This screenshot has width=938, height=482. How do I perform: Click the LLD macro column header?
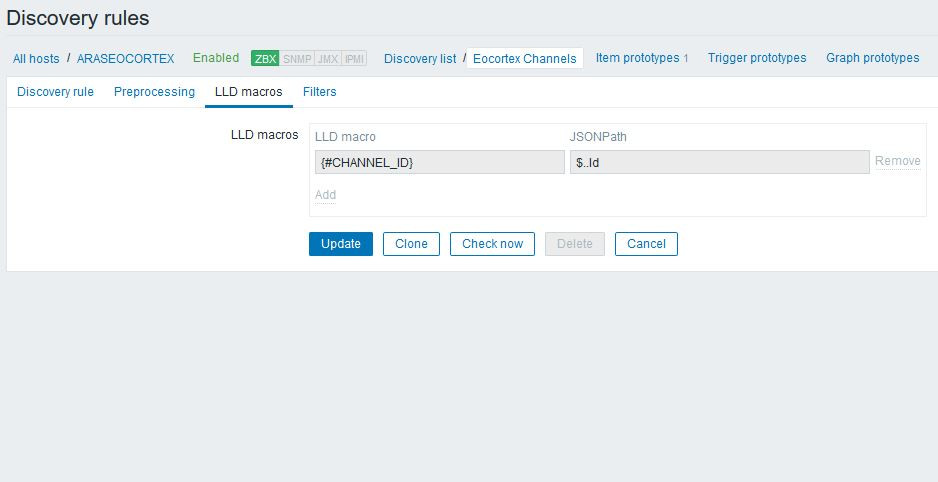[x=345, y=137]
